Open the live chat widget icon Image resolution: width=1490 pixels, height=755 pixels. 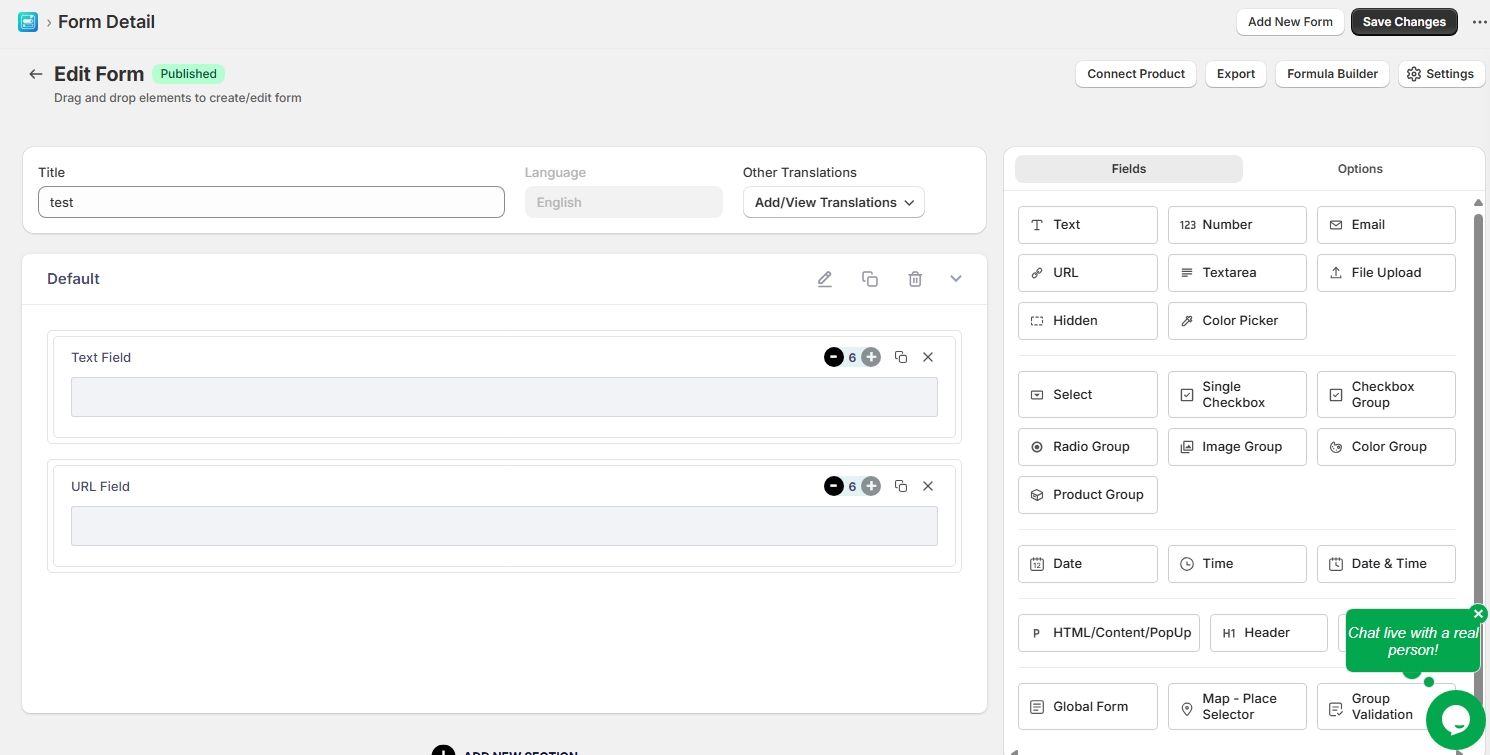(x=1455, y=720)
